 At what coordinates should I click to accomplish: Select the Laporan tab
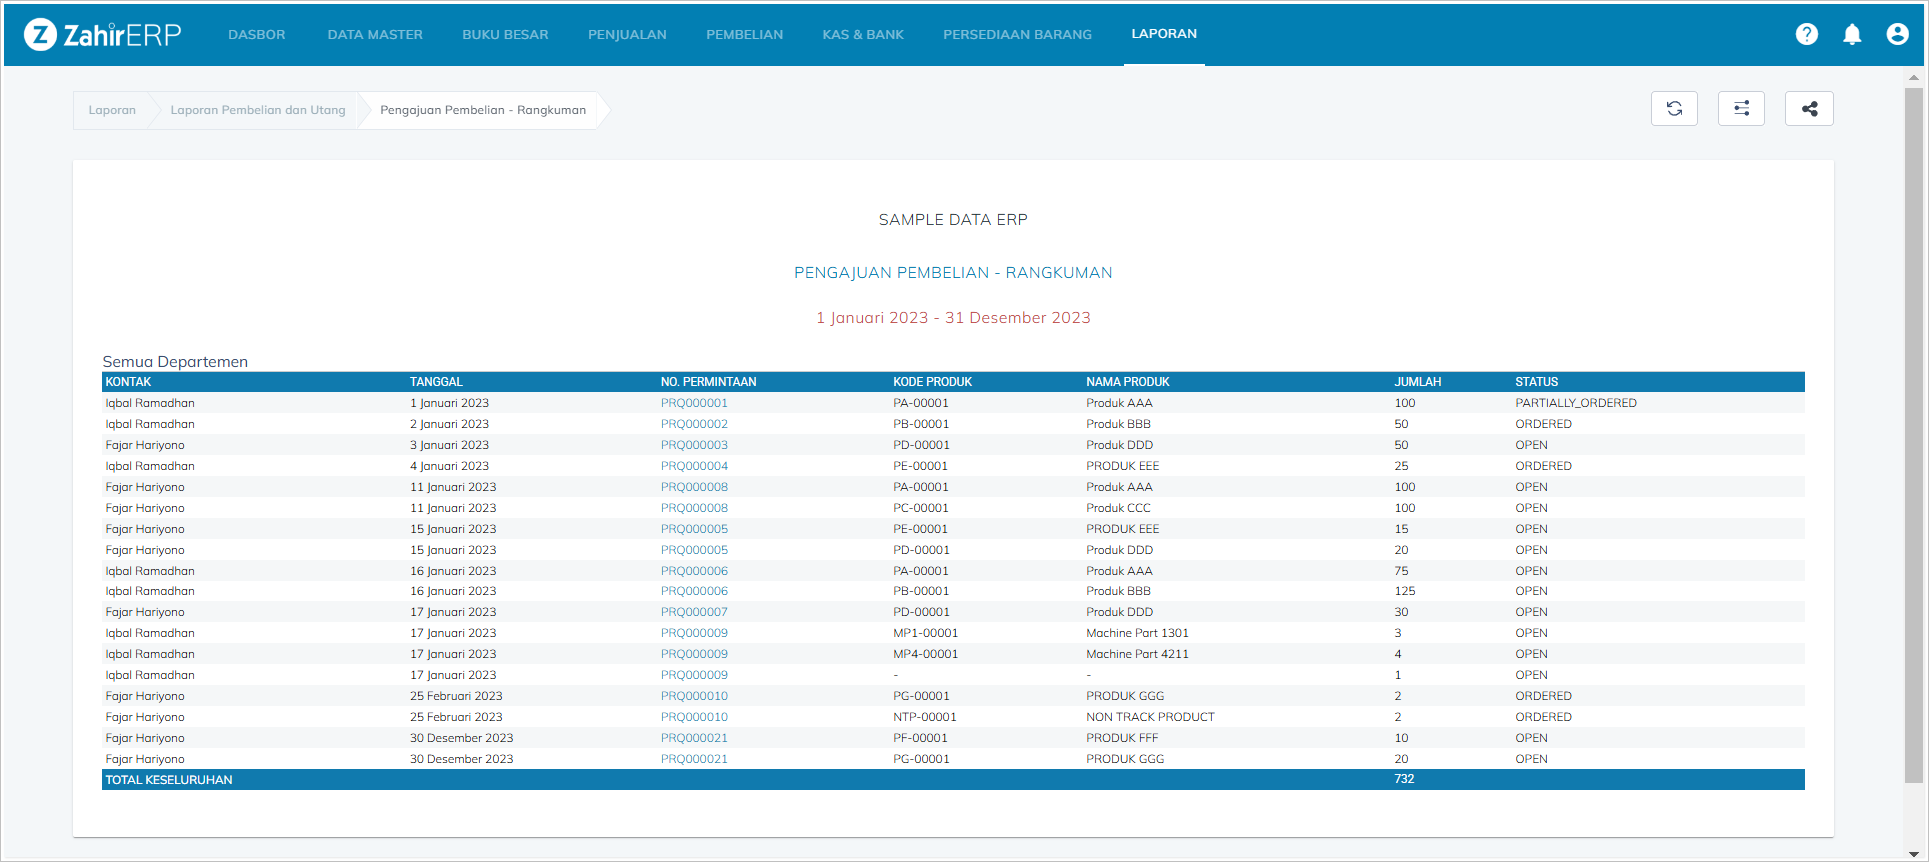1164,34
